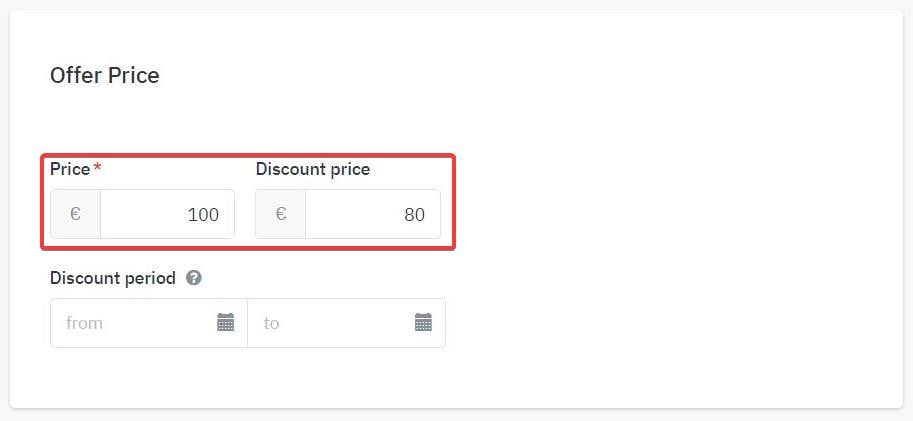
Task: Click the gap between the Price and Discount price inputs
Action: 245,214
